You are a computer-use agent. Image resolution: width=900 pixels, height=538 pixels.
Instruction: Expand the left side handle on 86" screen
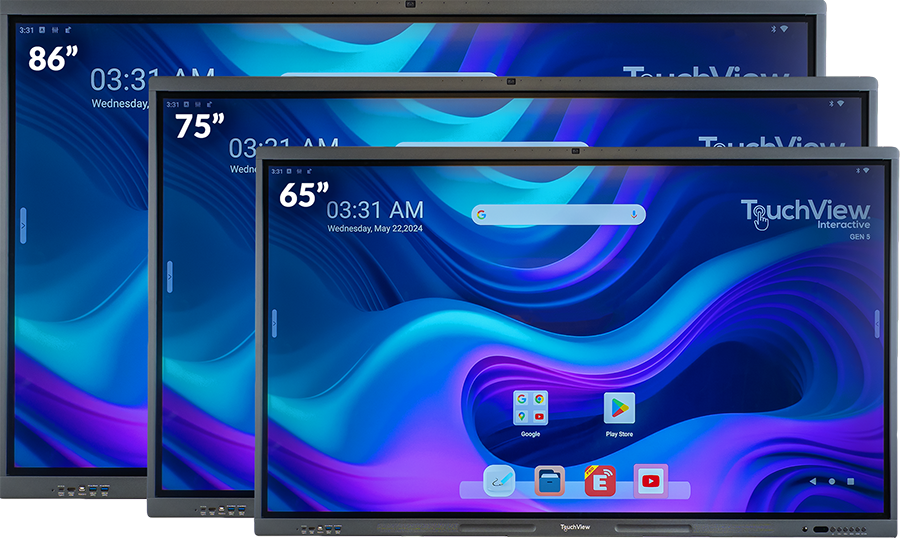(22, 227)
